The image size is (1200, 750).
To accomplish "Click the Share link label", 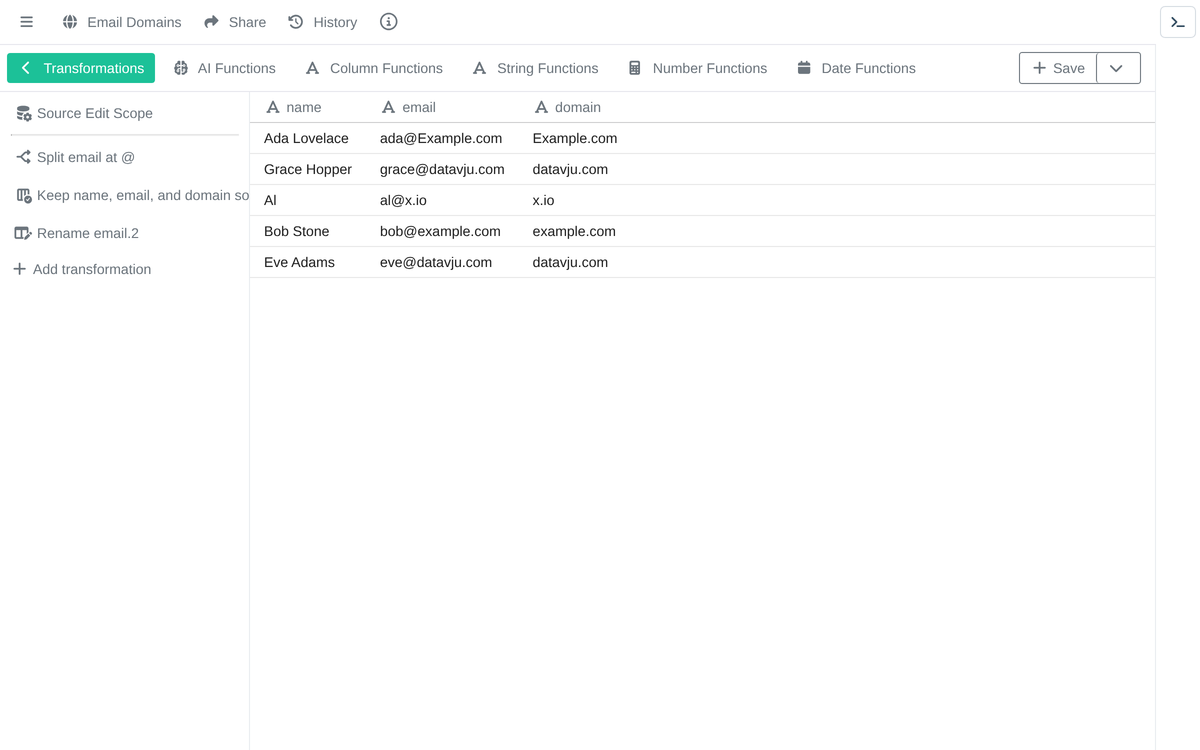I will (247, 22).
